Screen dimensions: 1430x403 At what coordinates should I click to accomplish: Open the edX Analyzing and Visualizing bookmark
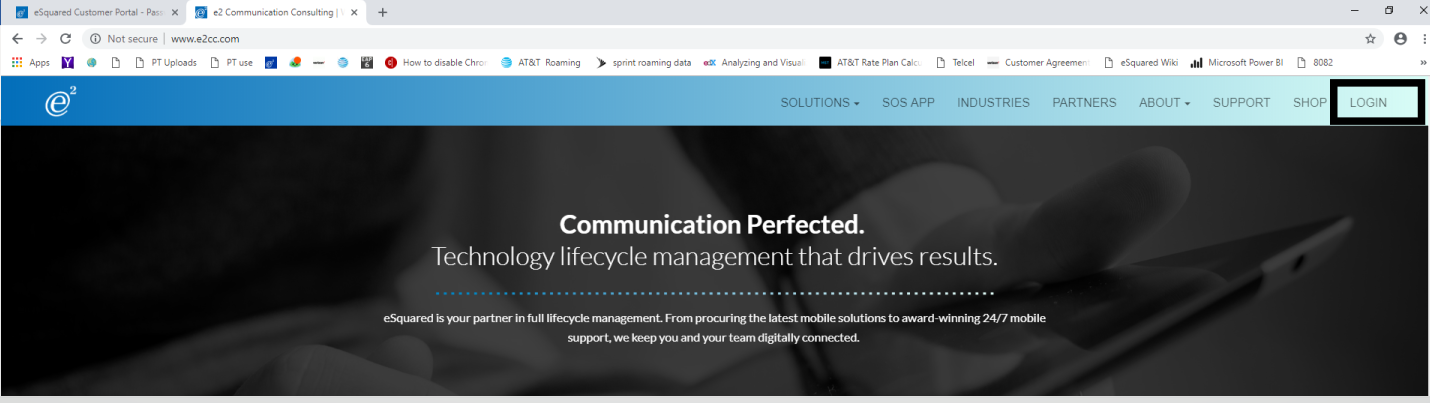coord(754,62)
